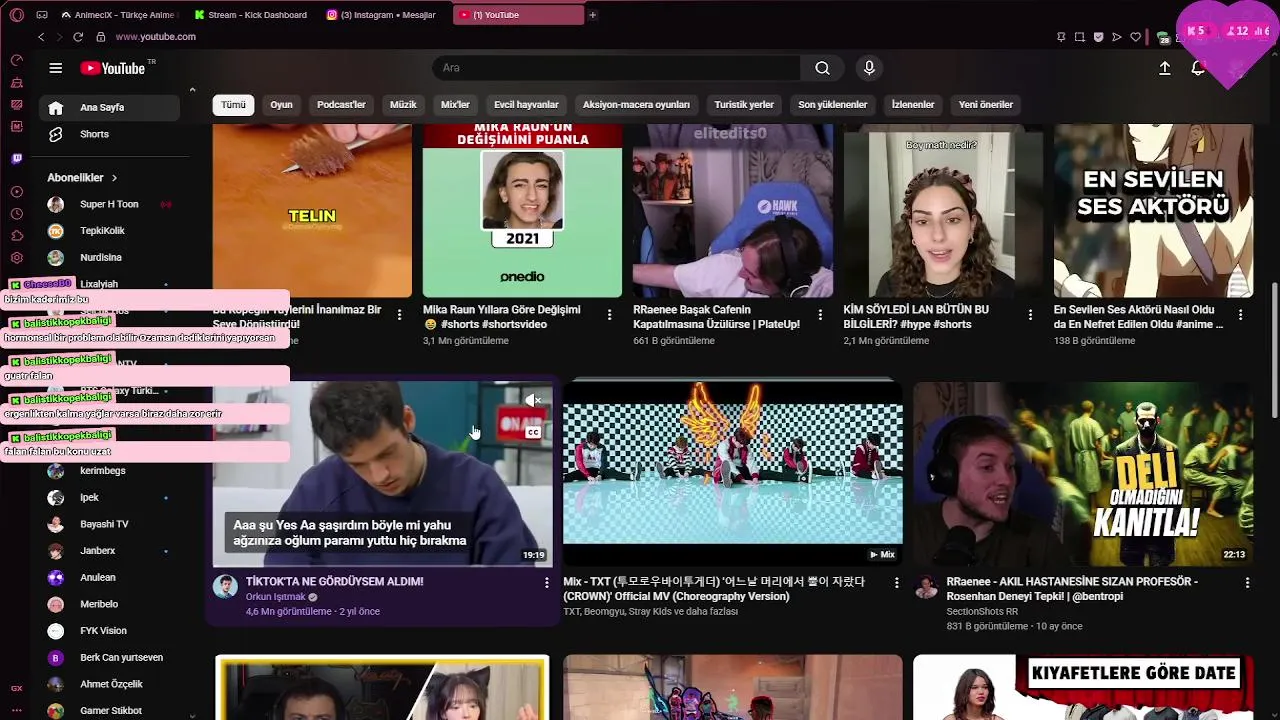The image size is (1280, 720).
Task: Select the Müzik filter chip
Action: (x=403, y=105)
